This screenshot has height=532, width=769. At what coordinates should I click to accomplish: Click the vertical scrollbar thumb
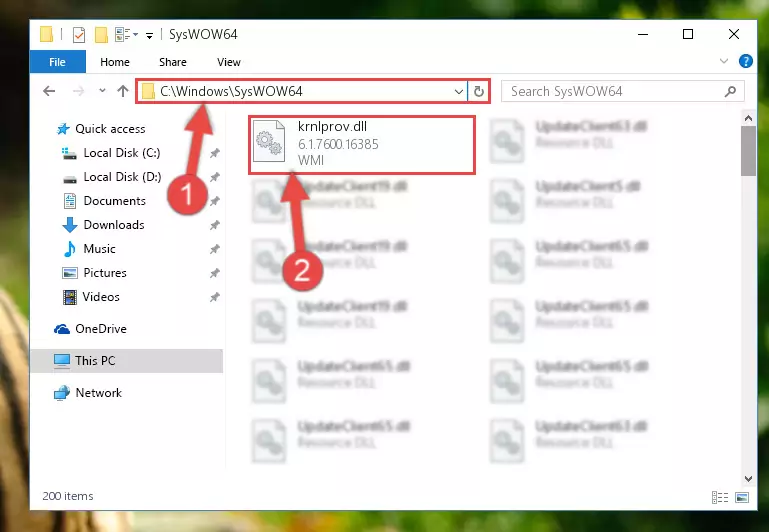(748, 151)
